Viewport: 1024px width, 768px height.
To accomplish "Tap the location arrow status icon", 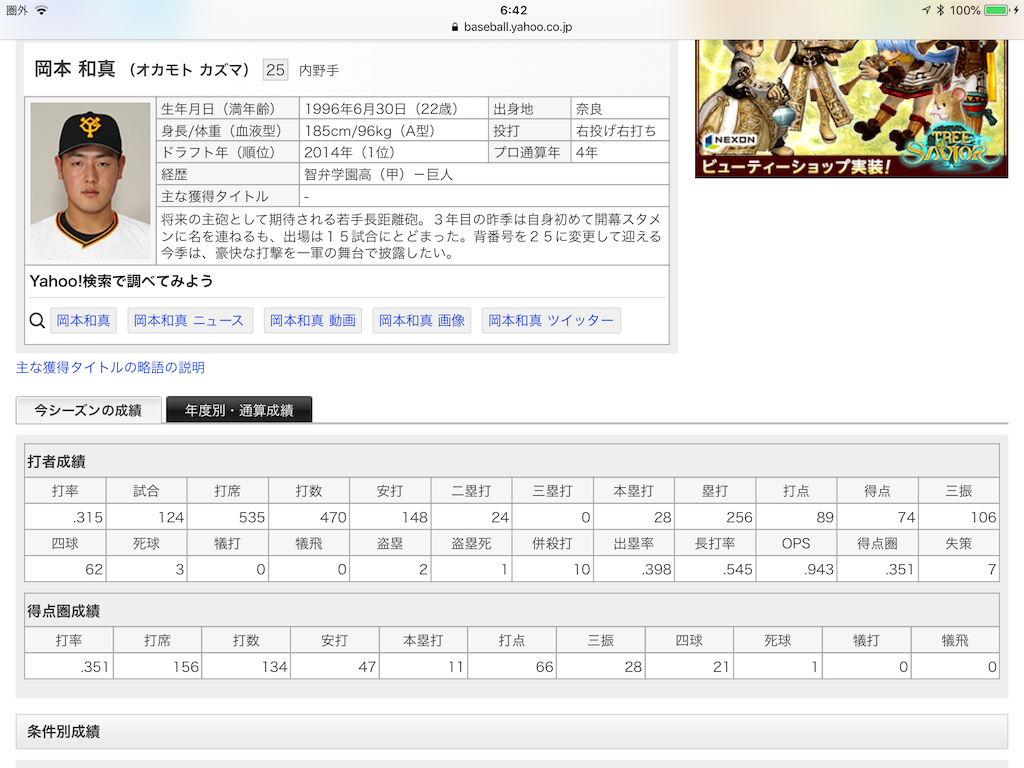I will click(x=926, y=10).
